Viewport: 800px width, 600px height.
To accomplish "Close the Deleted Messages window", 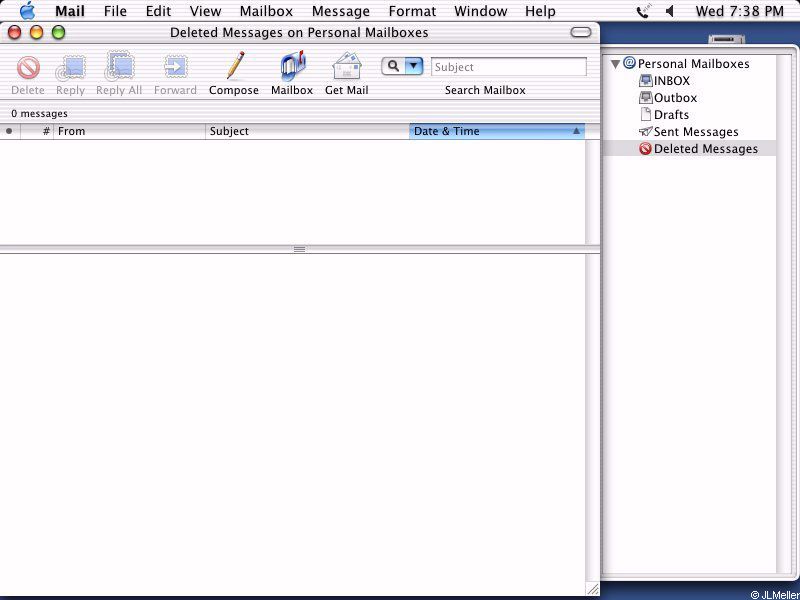I will click(x=15, y=33).
